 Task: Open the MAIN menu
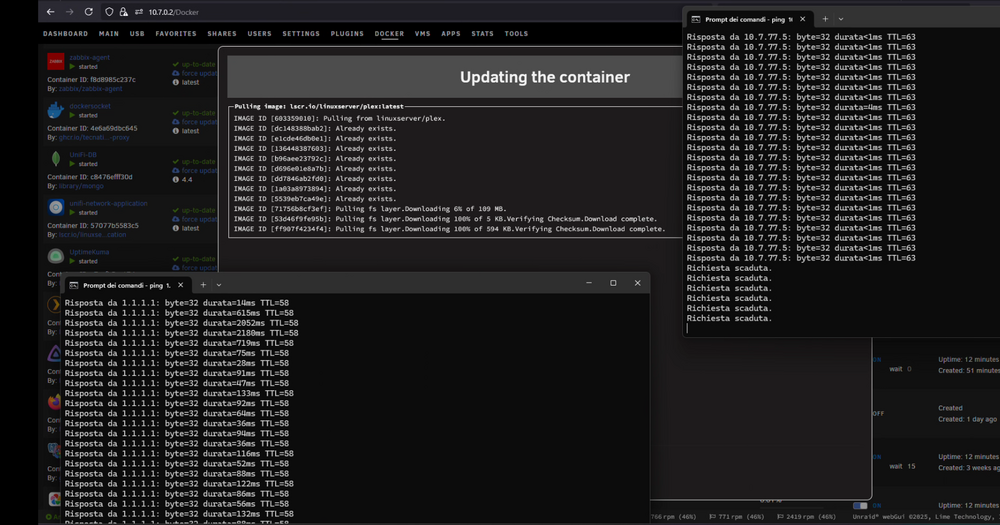click(109, 34)
